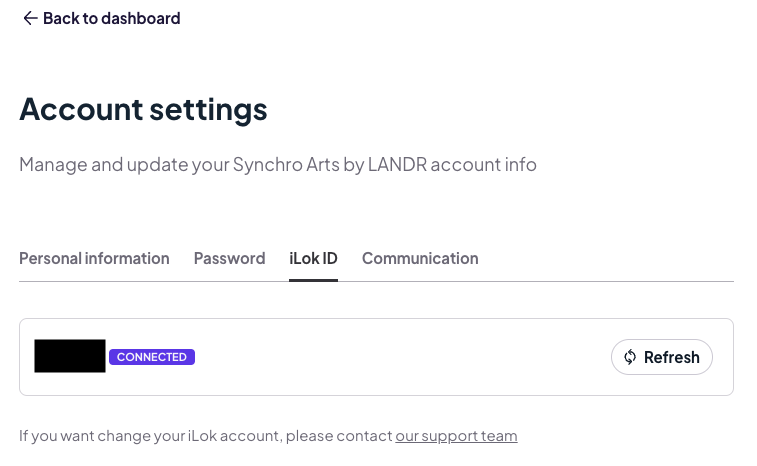Viewport: 757px width, 466px height.
Task: Open the 'our support team' link
Action: (456, 436)
